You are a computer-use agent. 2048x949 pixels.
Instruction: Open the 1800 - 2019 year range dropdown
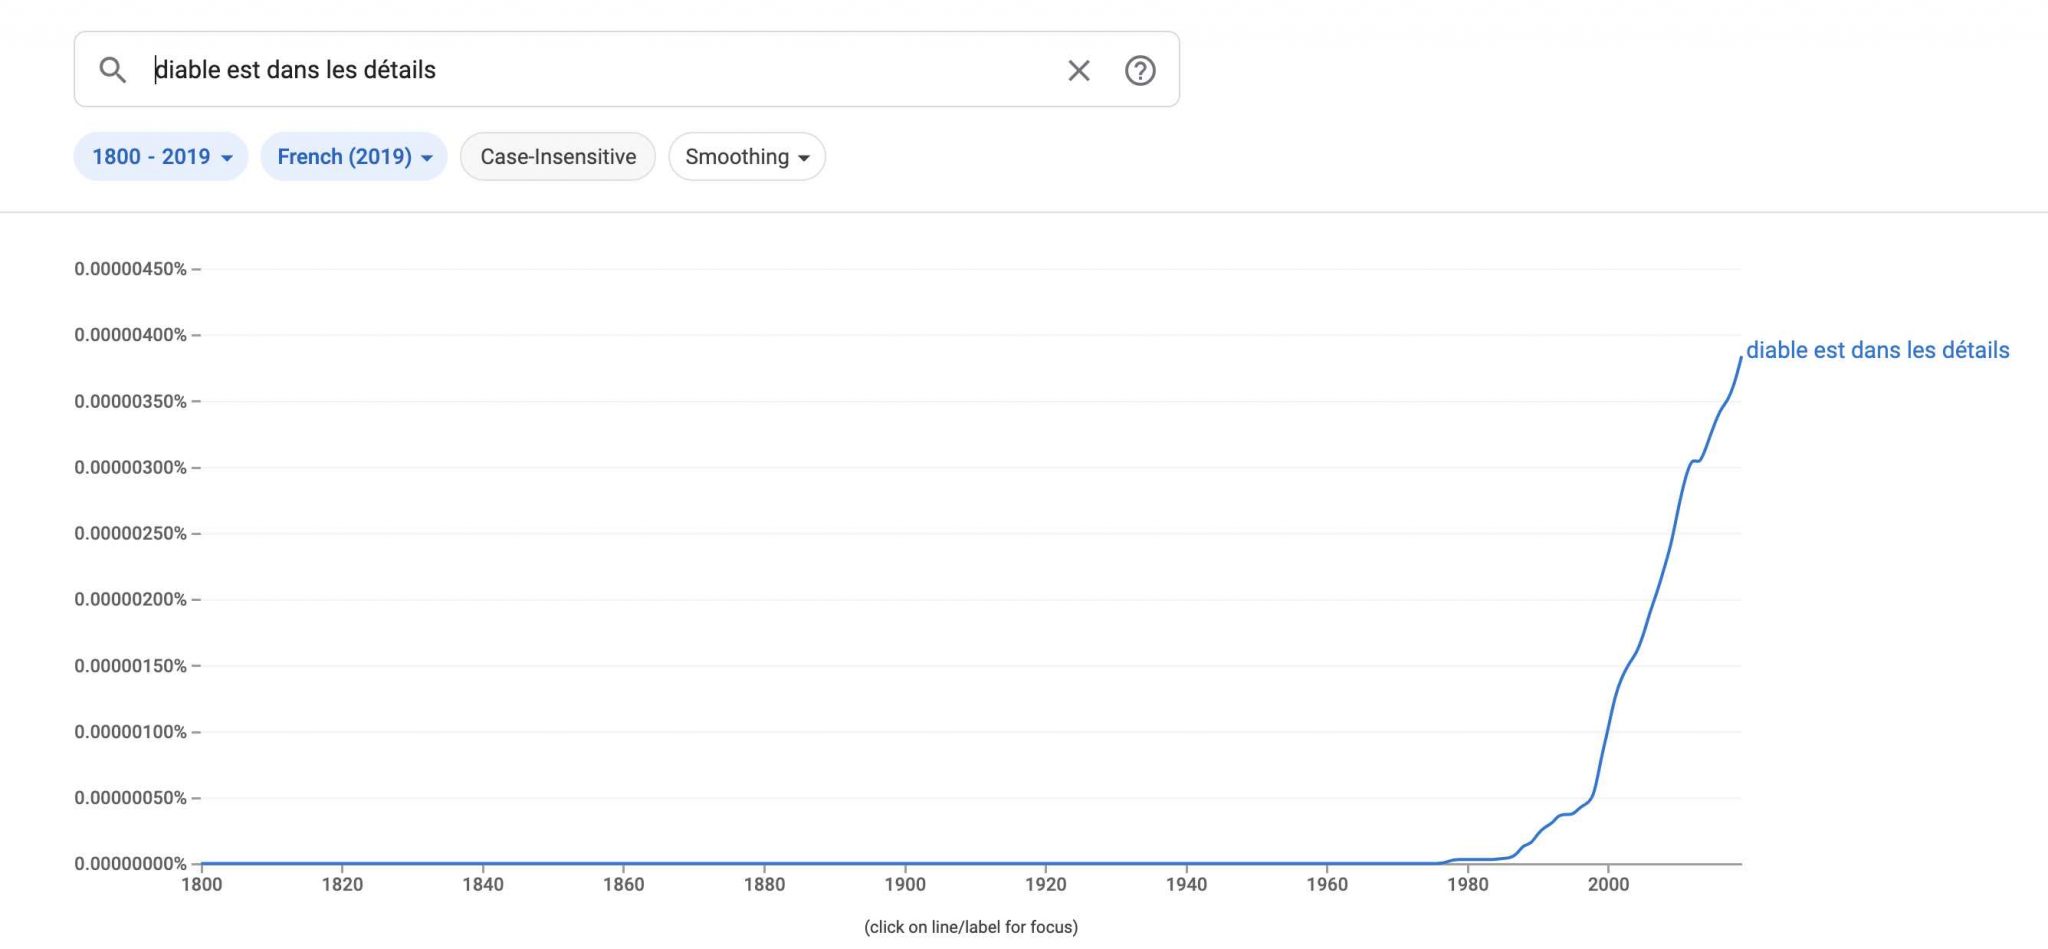161,157
